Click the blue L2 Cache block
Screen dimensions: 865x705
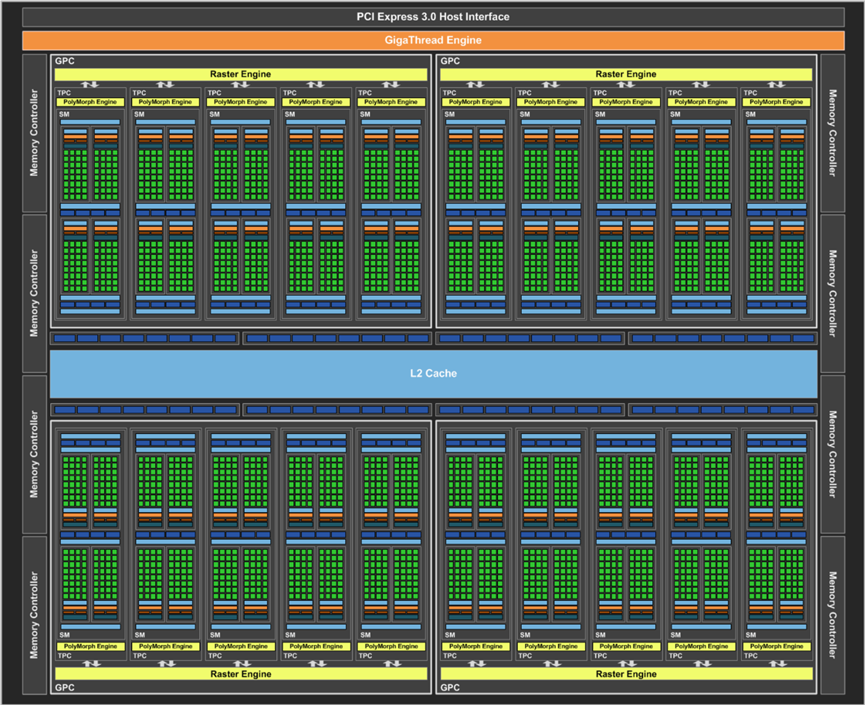click(x=432, y=373)
